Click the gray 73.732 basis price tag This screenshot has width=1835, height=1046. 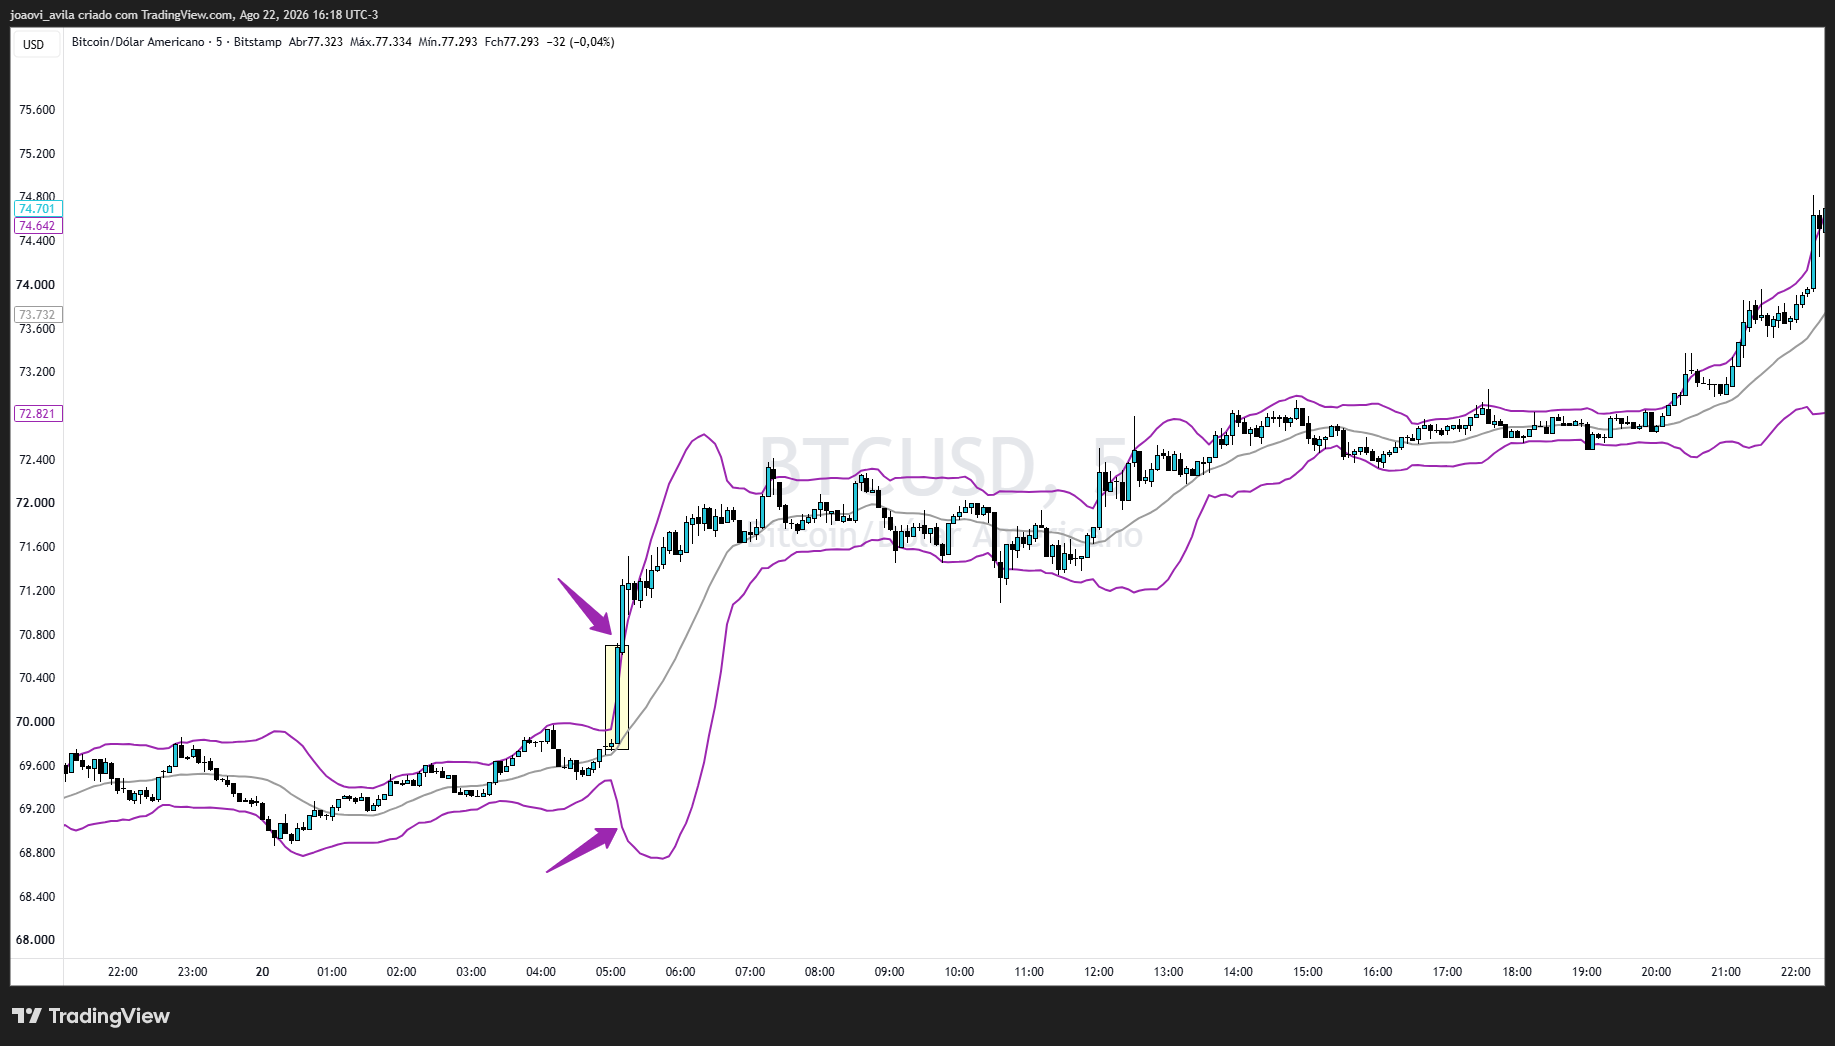coord(38,315)
